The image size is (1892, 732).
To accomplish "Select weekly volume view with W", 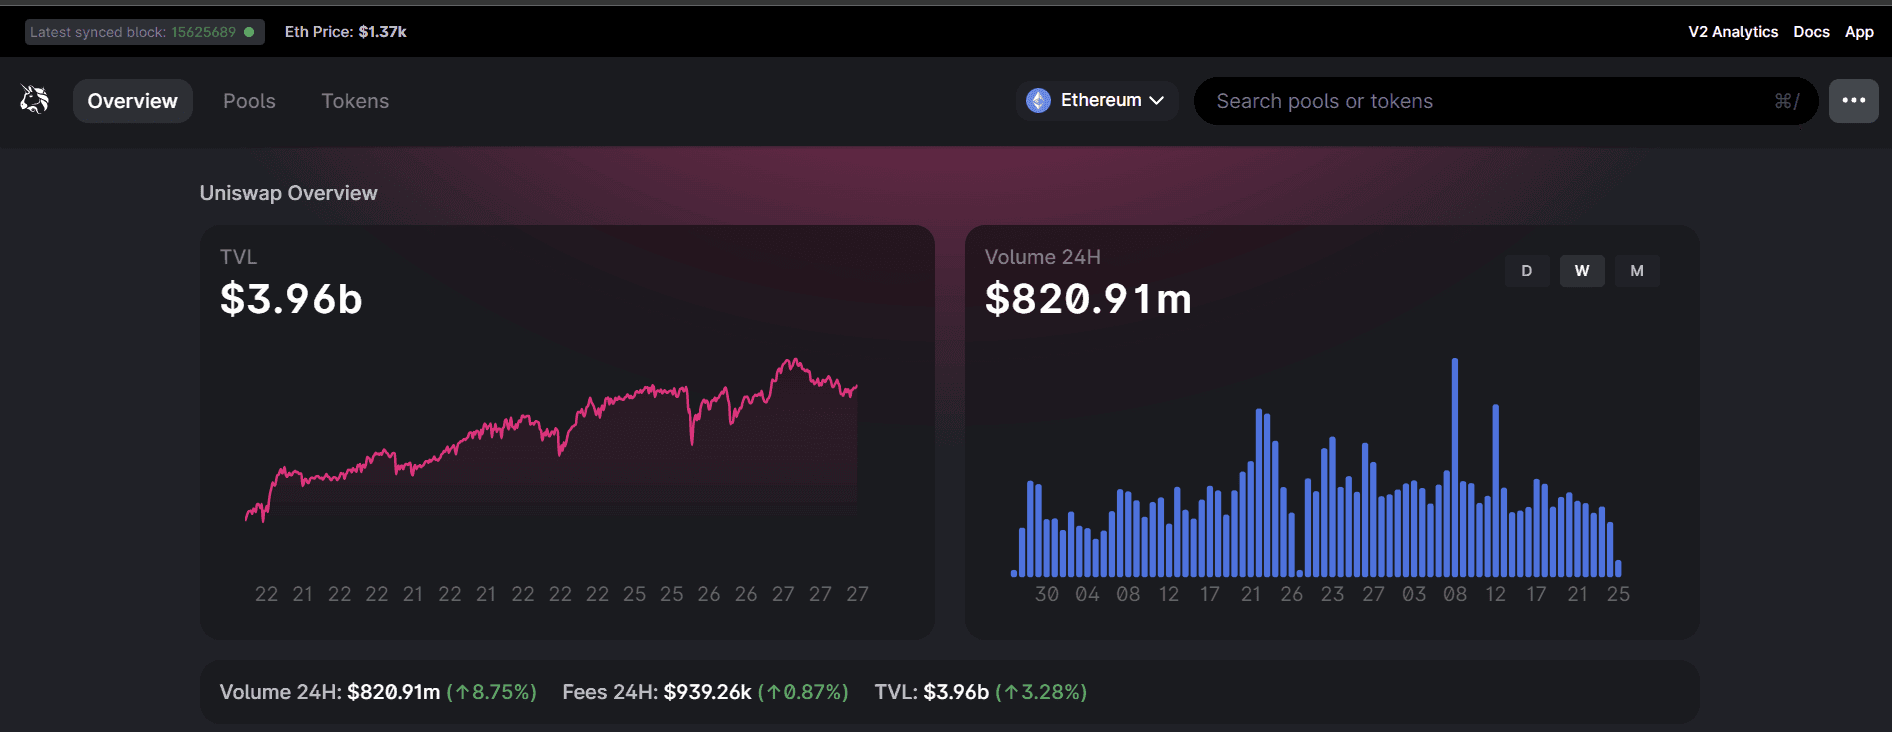I will 1581,271.
